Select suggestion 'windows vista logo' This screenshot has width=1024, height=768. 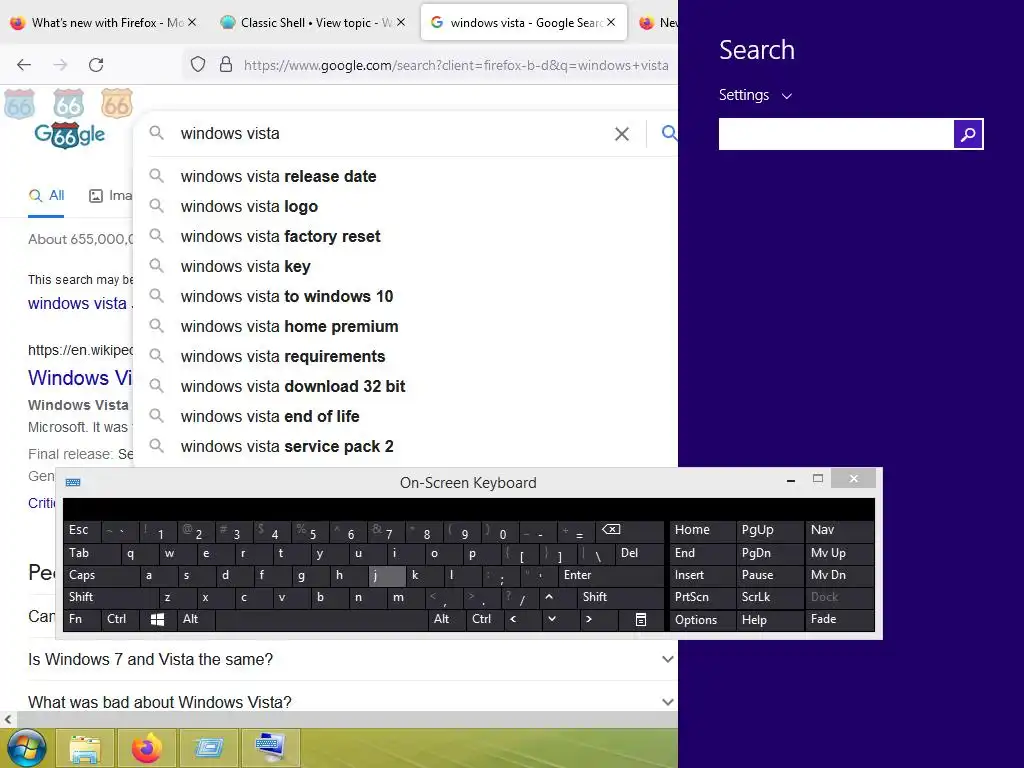(249, 206)
